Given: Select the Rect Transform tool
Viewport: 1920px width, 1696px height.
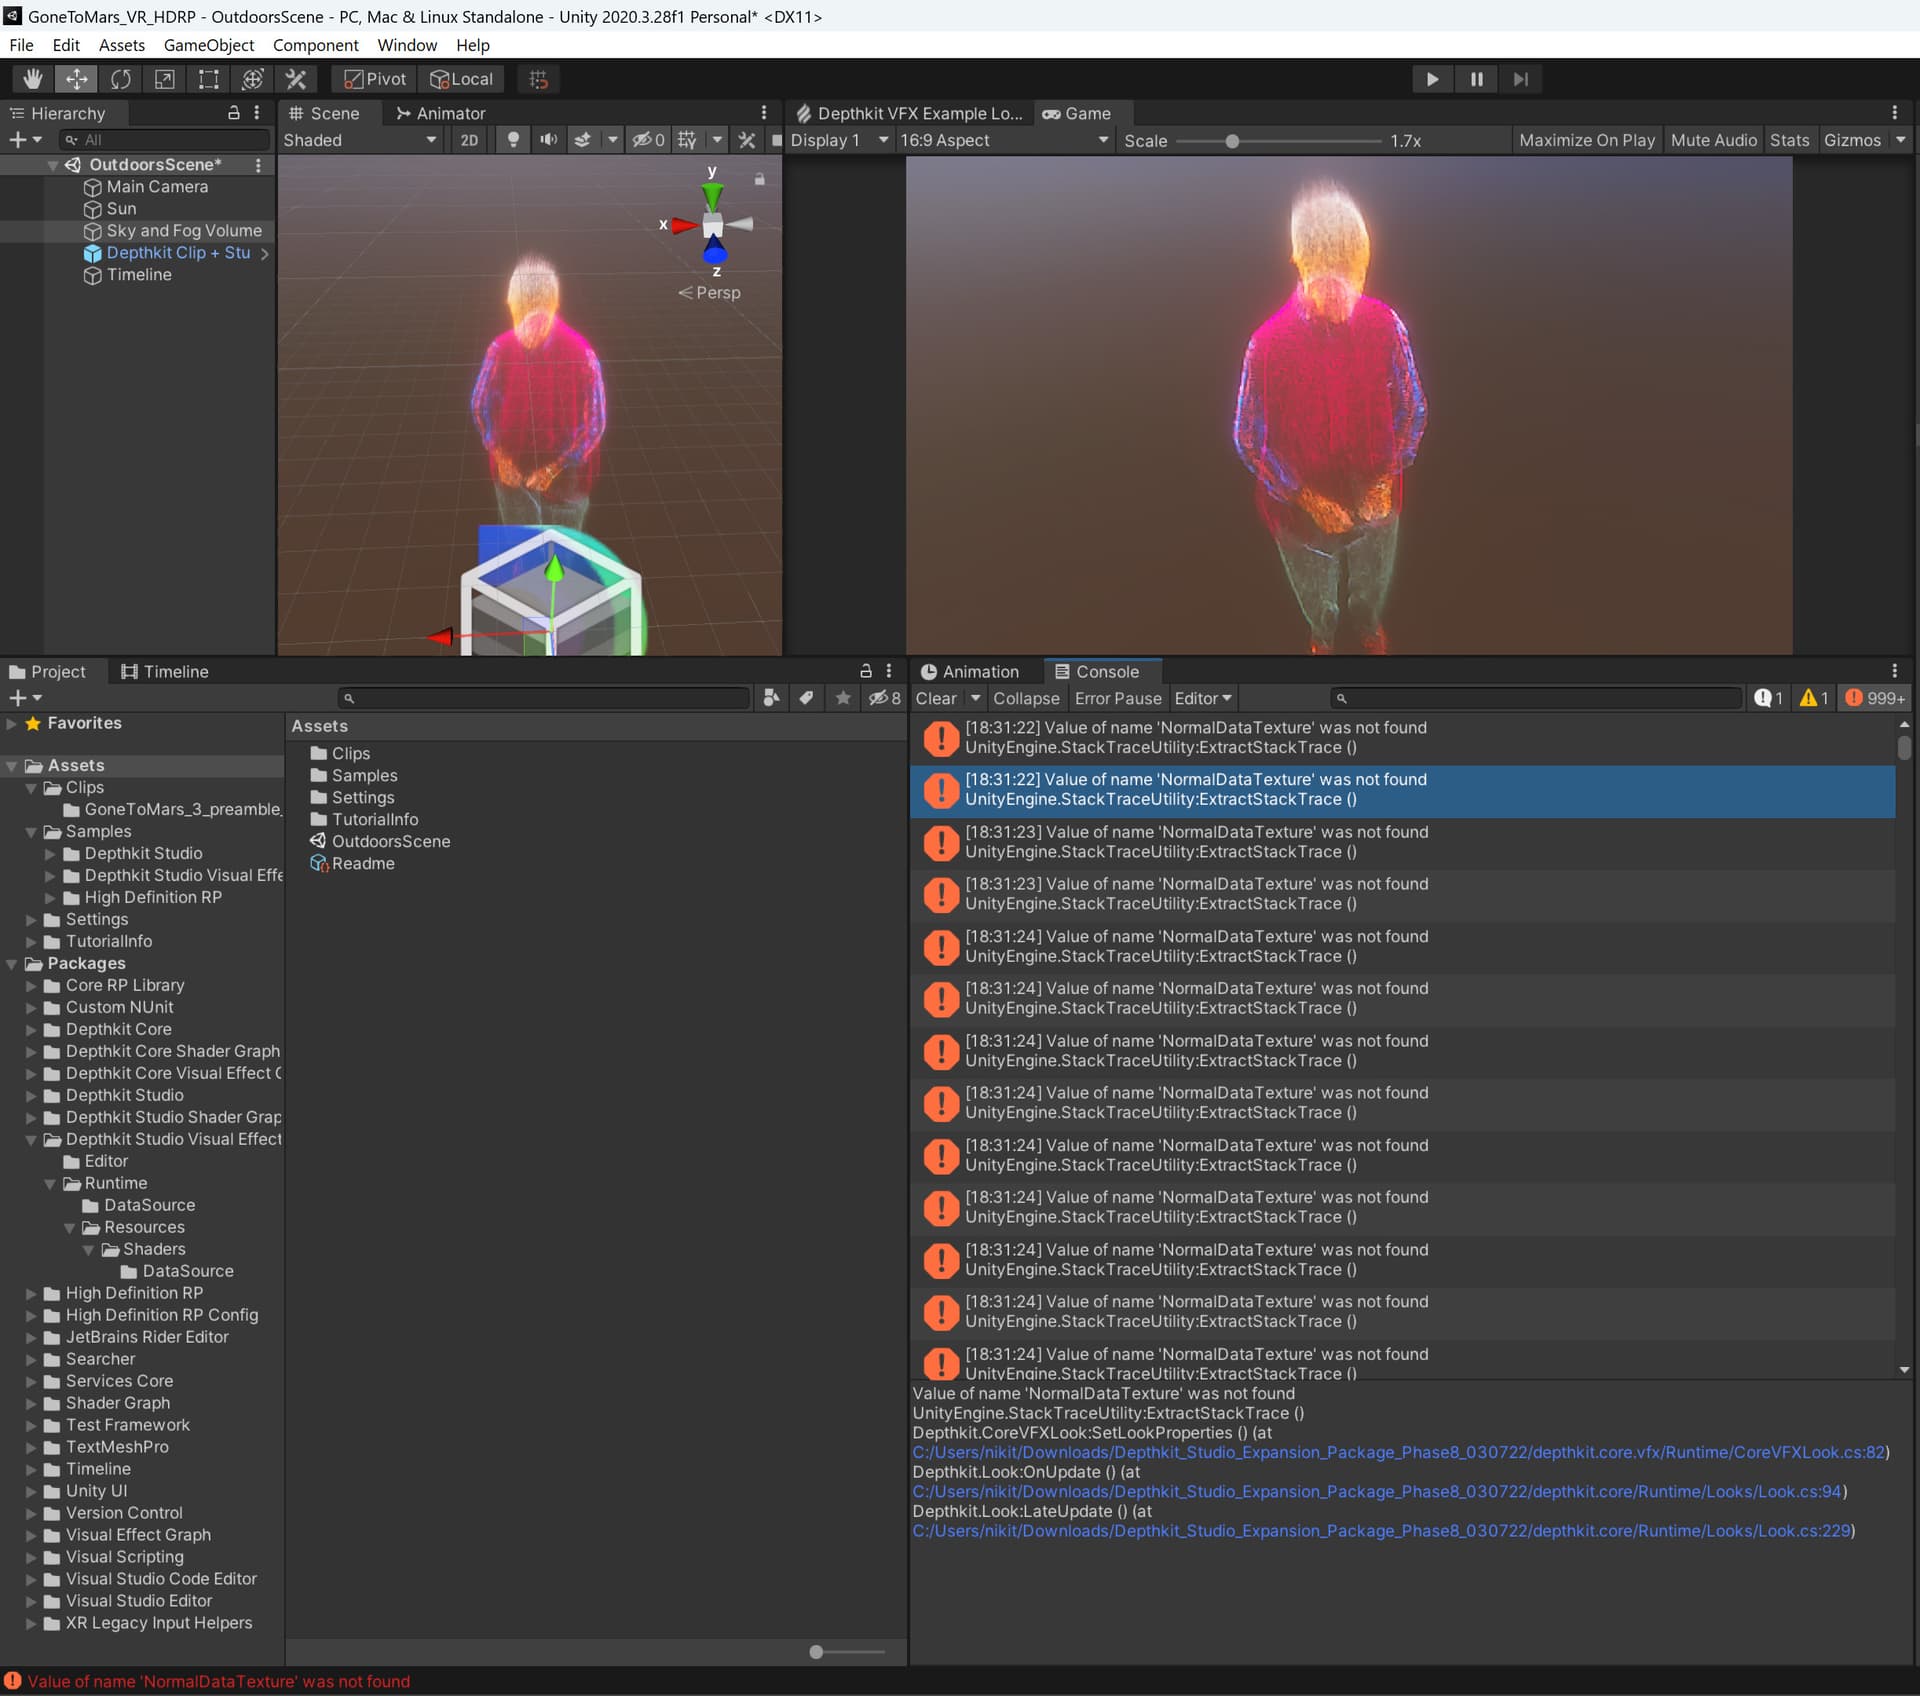Looking at the screenshot, I should [x=208, y=79].
